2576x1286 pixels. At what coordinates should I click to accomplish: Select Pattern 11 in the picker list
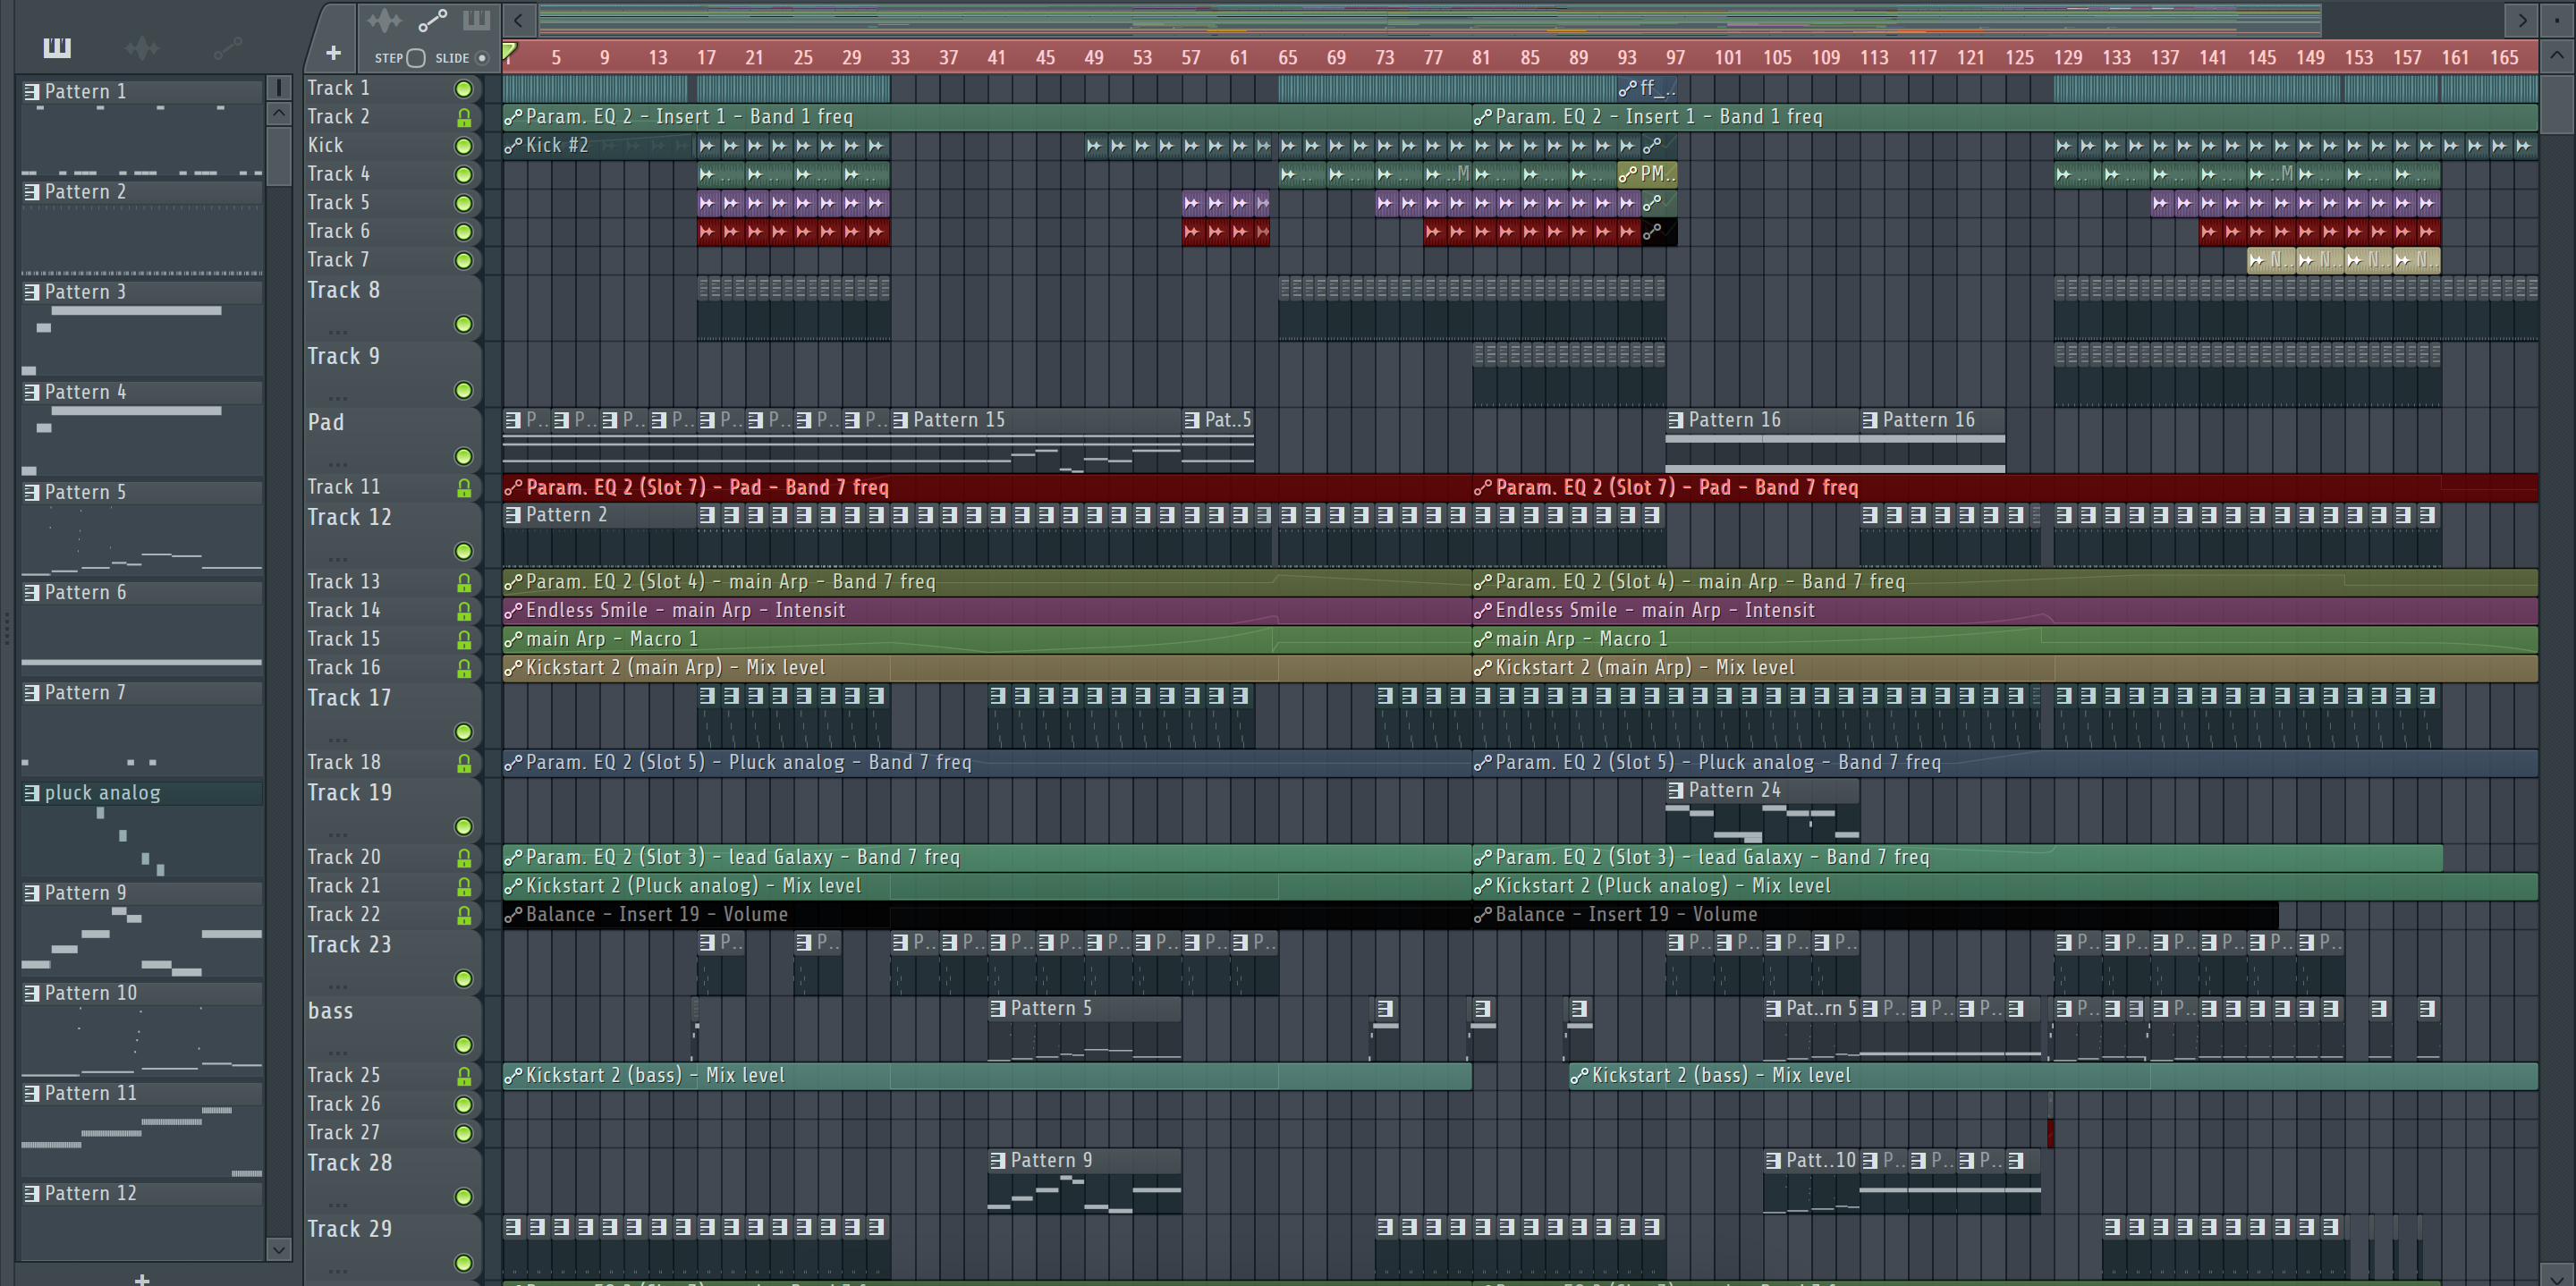pos(142,1093)
